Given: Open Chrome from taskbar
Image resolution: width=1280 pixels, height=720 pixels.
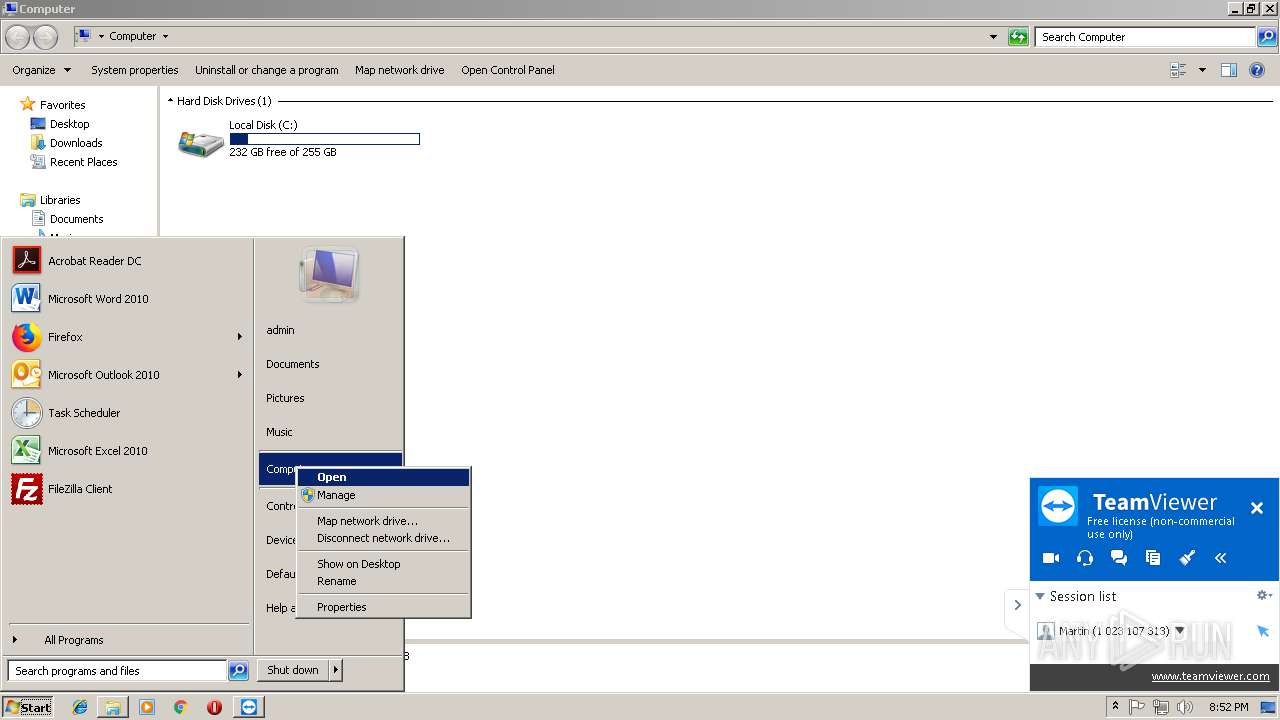Looking at the screenshot, I should click(180, 707).
